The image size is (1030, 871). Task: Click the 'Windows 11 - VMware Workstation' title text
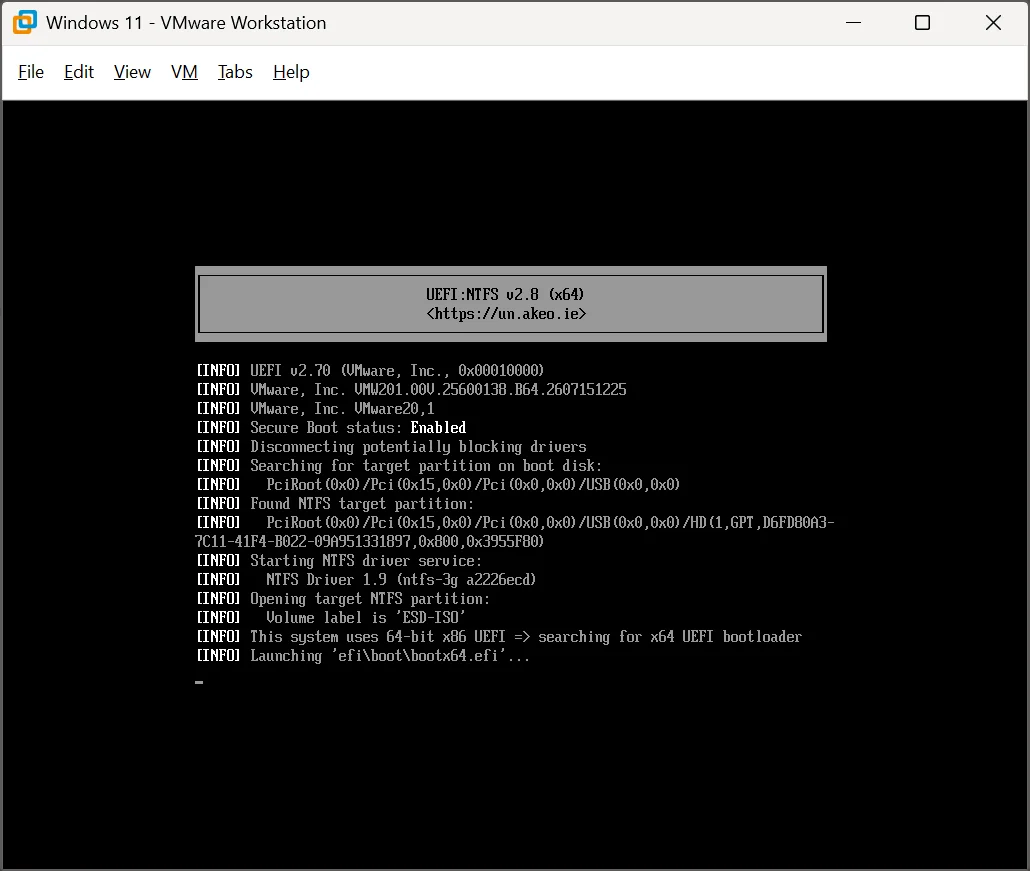click(186, 23)
